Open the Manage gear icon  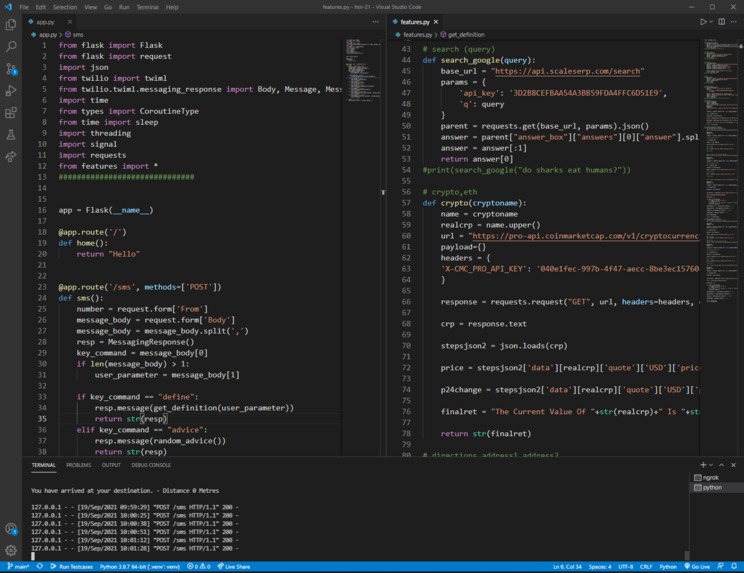(x=11, y=549)
